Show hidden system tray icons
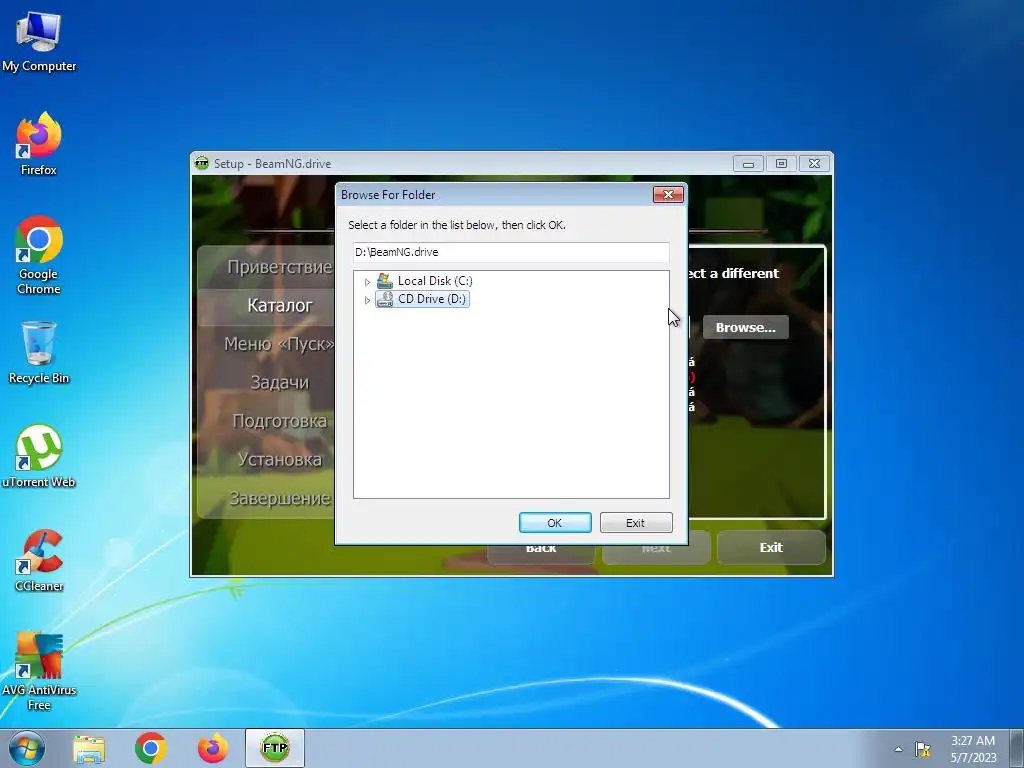The image size is (1024, 768). click(899, 749)
